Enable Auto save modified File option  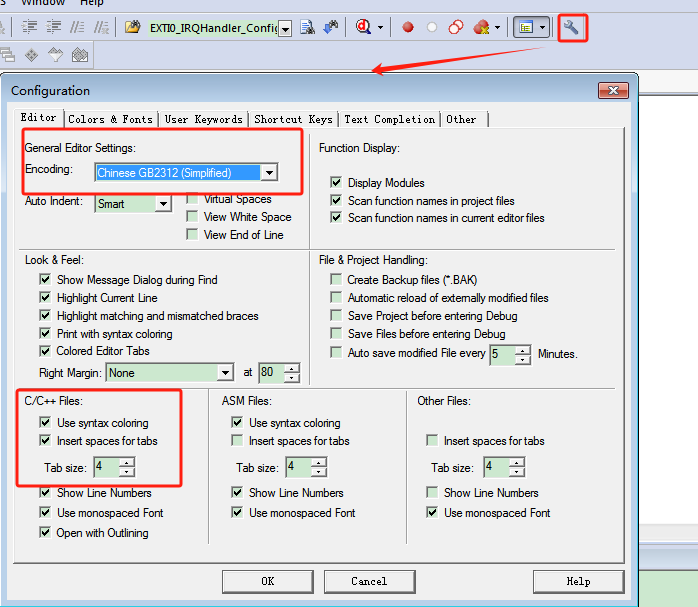pos(336,352)
